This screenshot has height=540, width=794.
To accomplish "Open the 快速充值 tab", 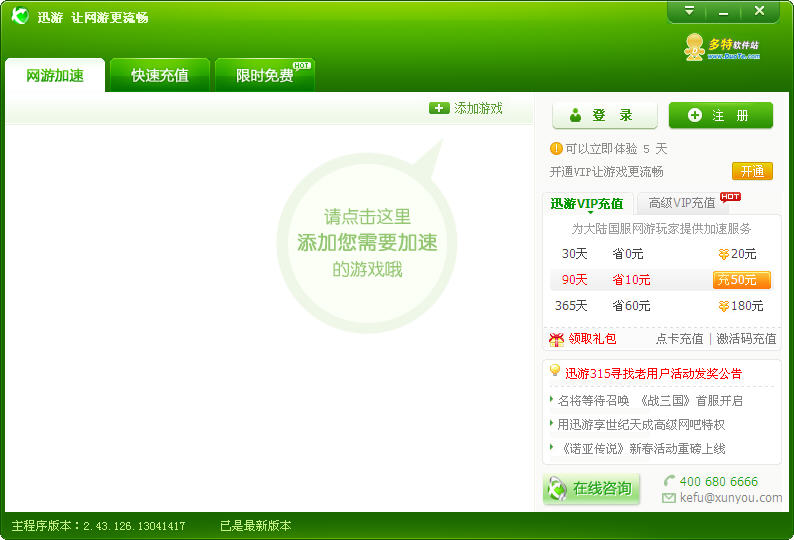I will [x=160, y=75].
